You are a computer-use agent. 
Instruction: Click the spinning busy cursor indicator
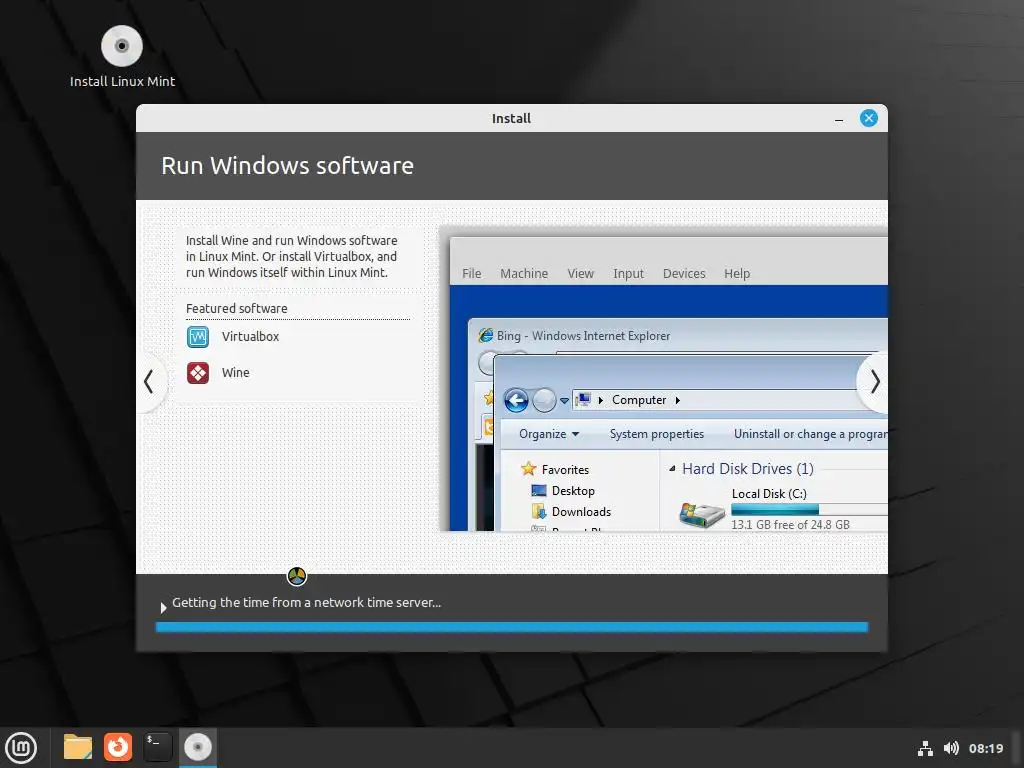297,576
